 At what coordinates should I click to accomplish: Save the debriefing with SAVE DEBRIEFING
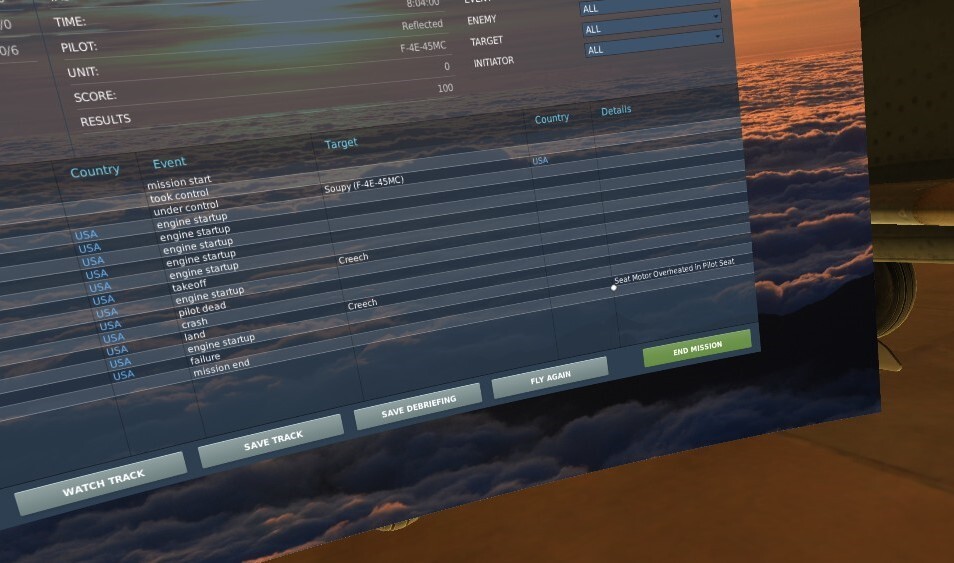(417, 406)
